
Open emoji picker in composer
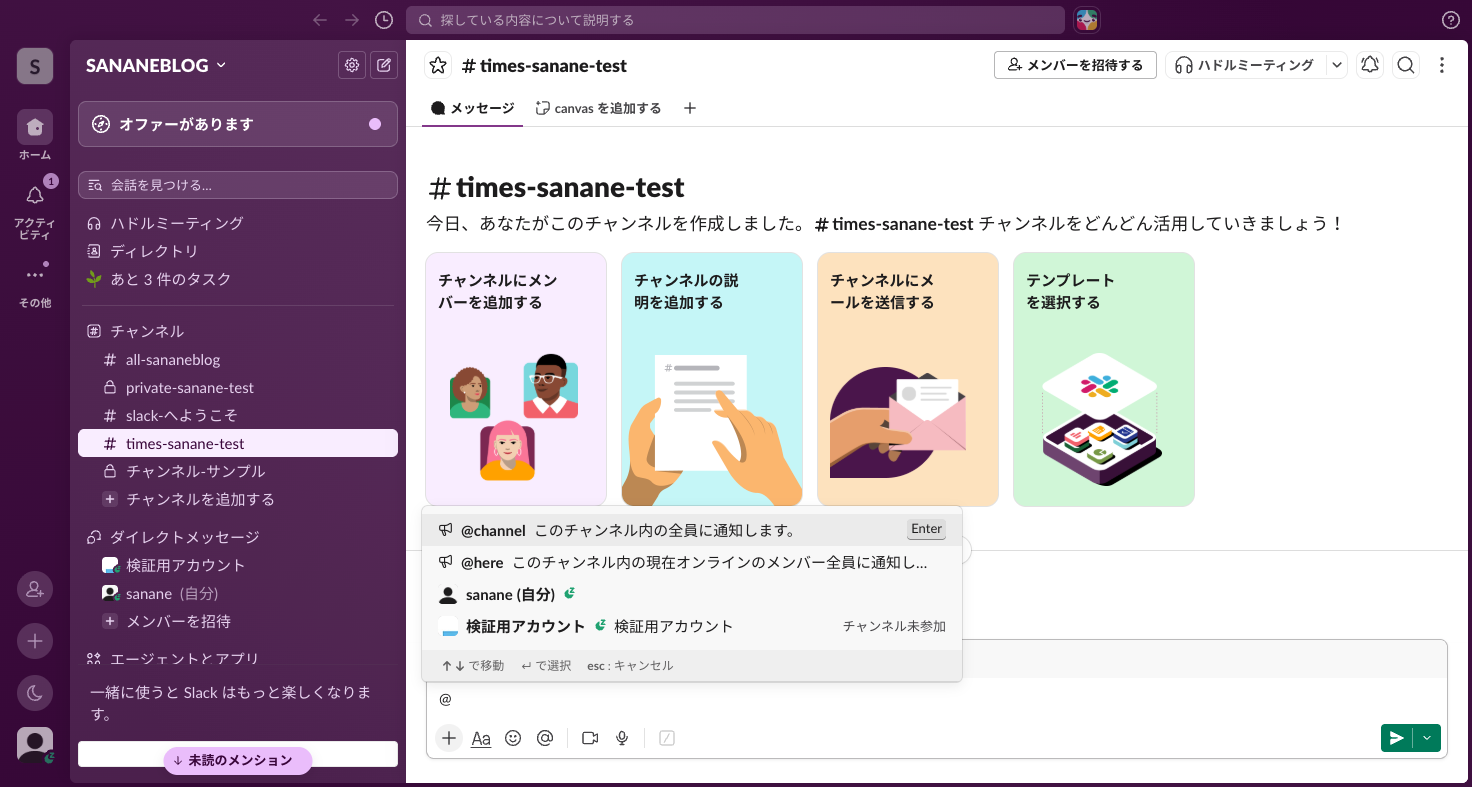pyautogui.click(x=513, y=738)
